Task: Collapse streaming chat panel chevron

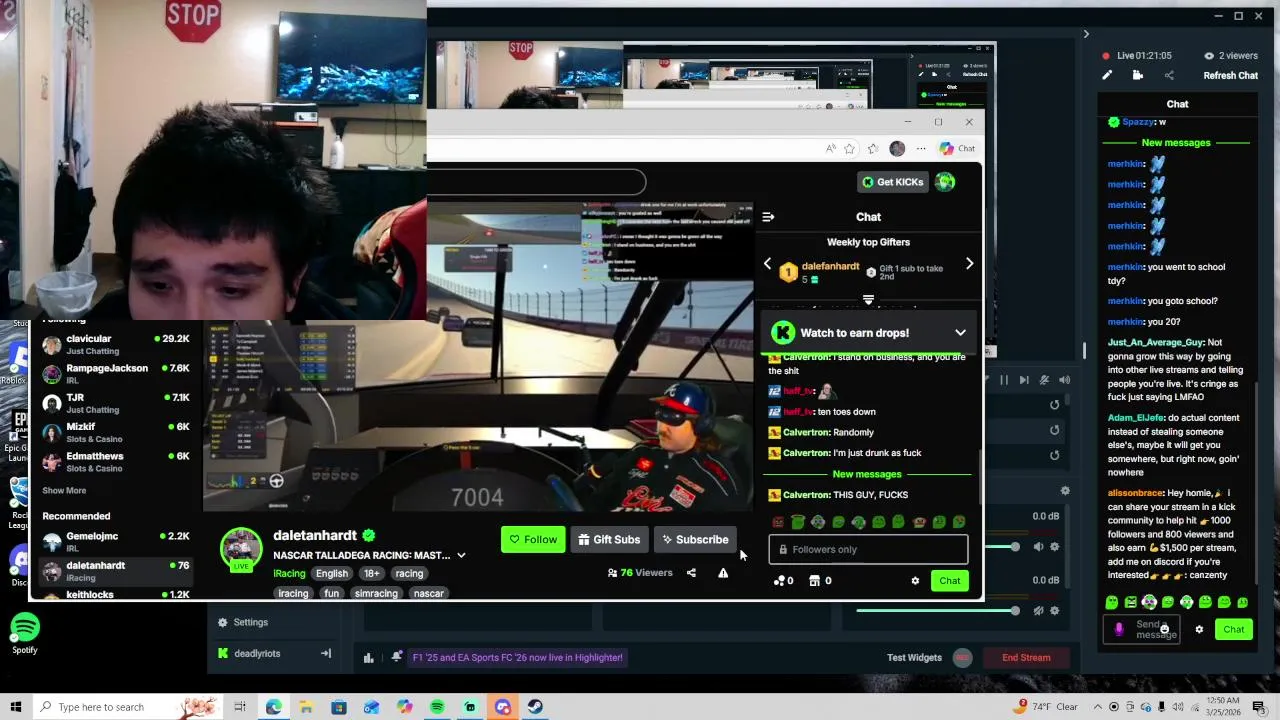Action: tap(1086, 35)
